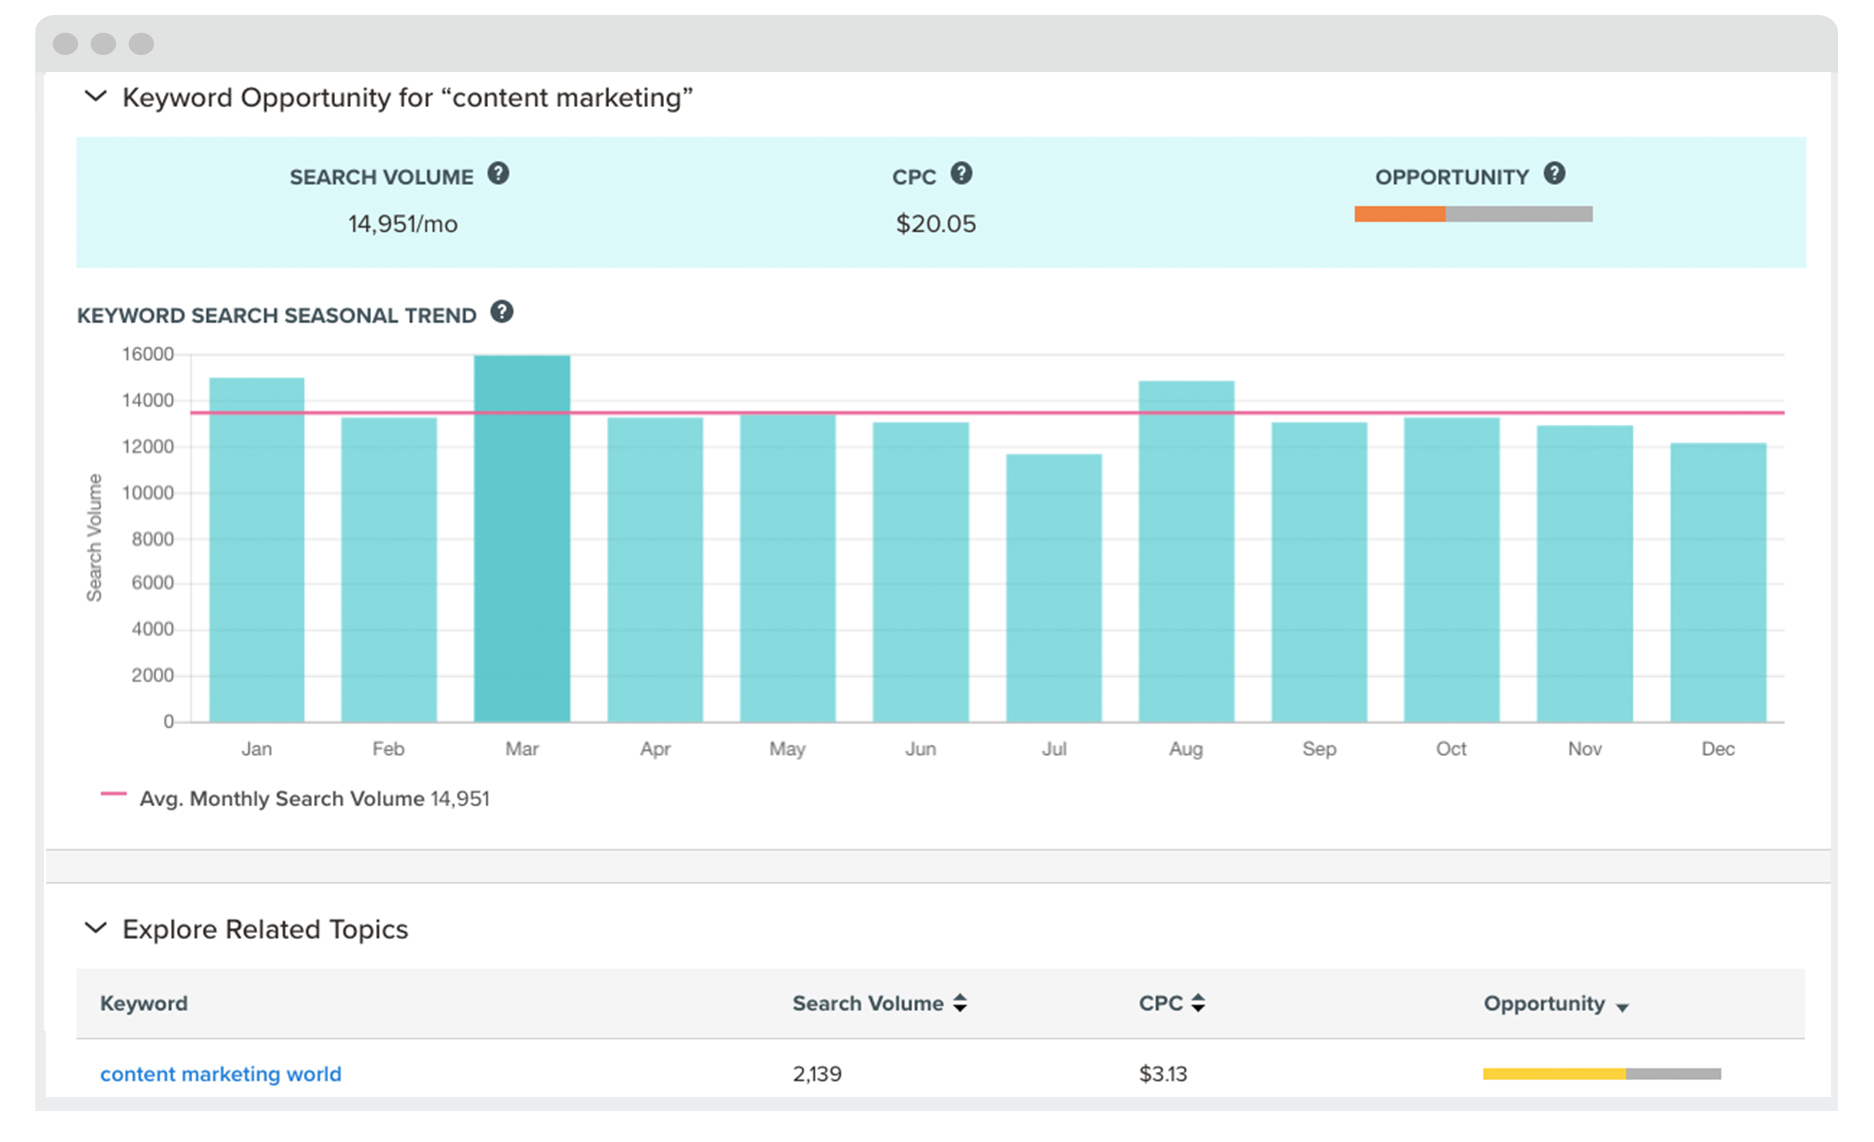The width and height of the screenshot is (1874, 1142).
Task: Click the Jan bar in the chart
Action: (x=257, y=550)
